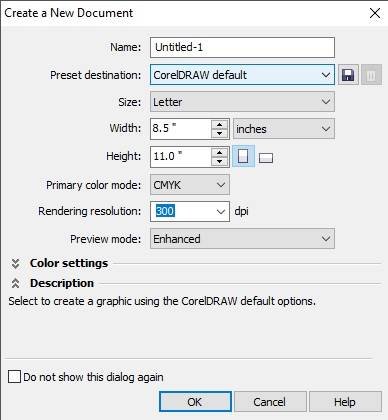Open the Rendering resolution dropdown arrow
This screenshot has height=420, width=388.
[x=221, y=211]
